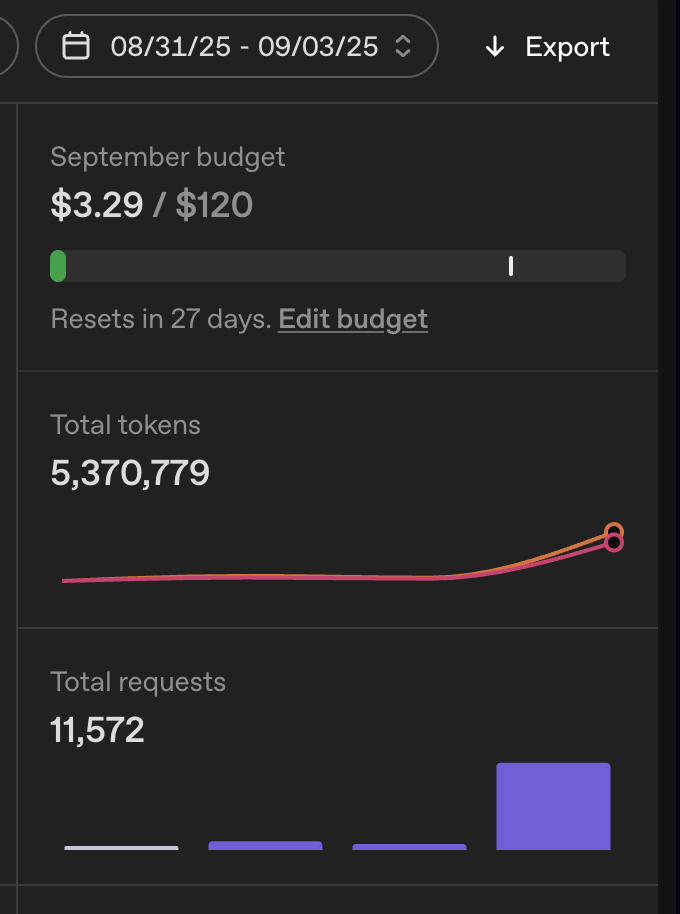Click the second purple requests bar
Viewport: 680px width, 914px height.
point(265,845)
